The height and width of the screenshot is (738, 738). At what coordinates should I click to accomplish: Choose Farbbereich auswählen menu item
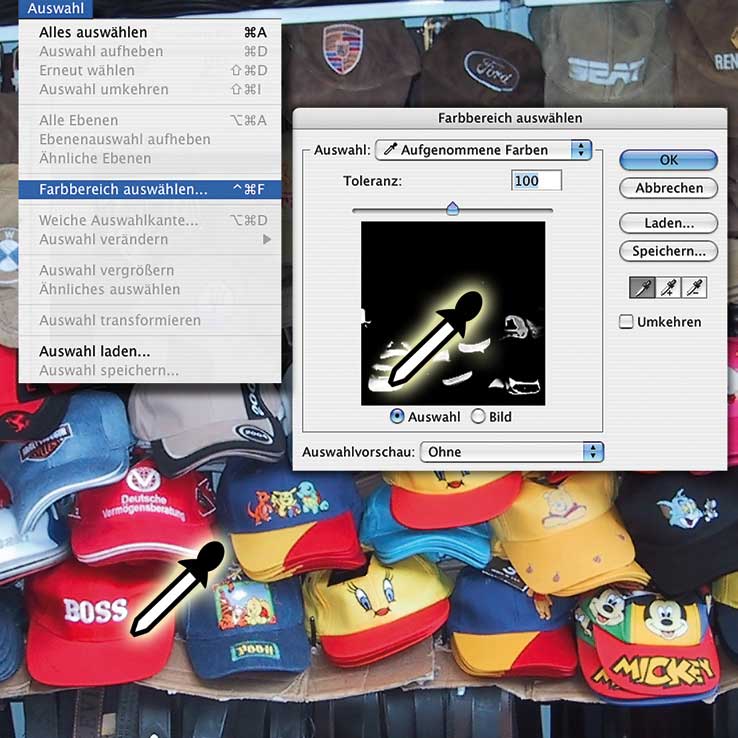click(150, 189)
